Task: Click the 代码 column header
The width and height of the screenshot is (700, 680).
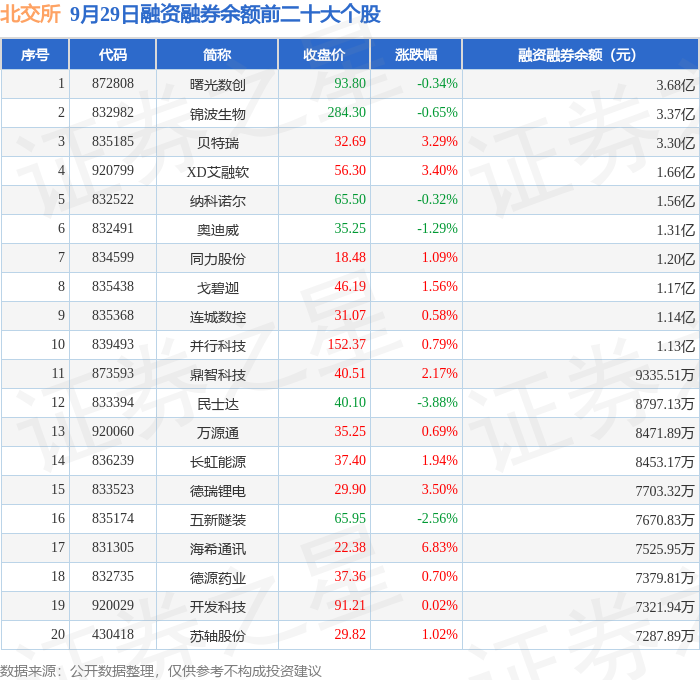Action: click(112, 54)
